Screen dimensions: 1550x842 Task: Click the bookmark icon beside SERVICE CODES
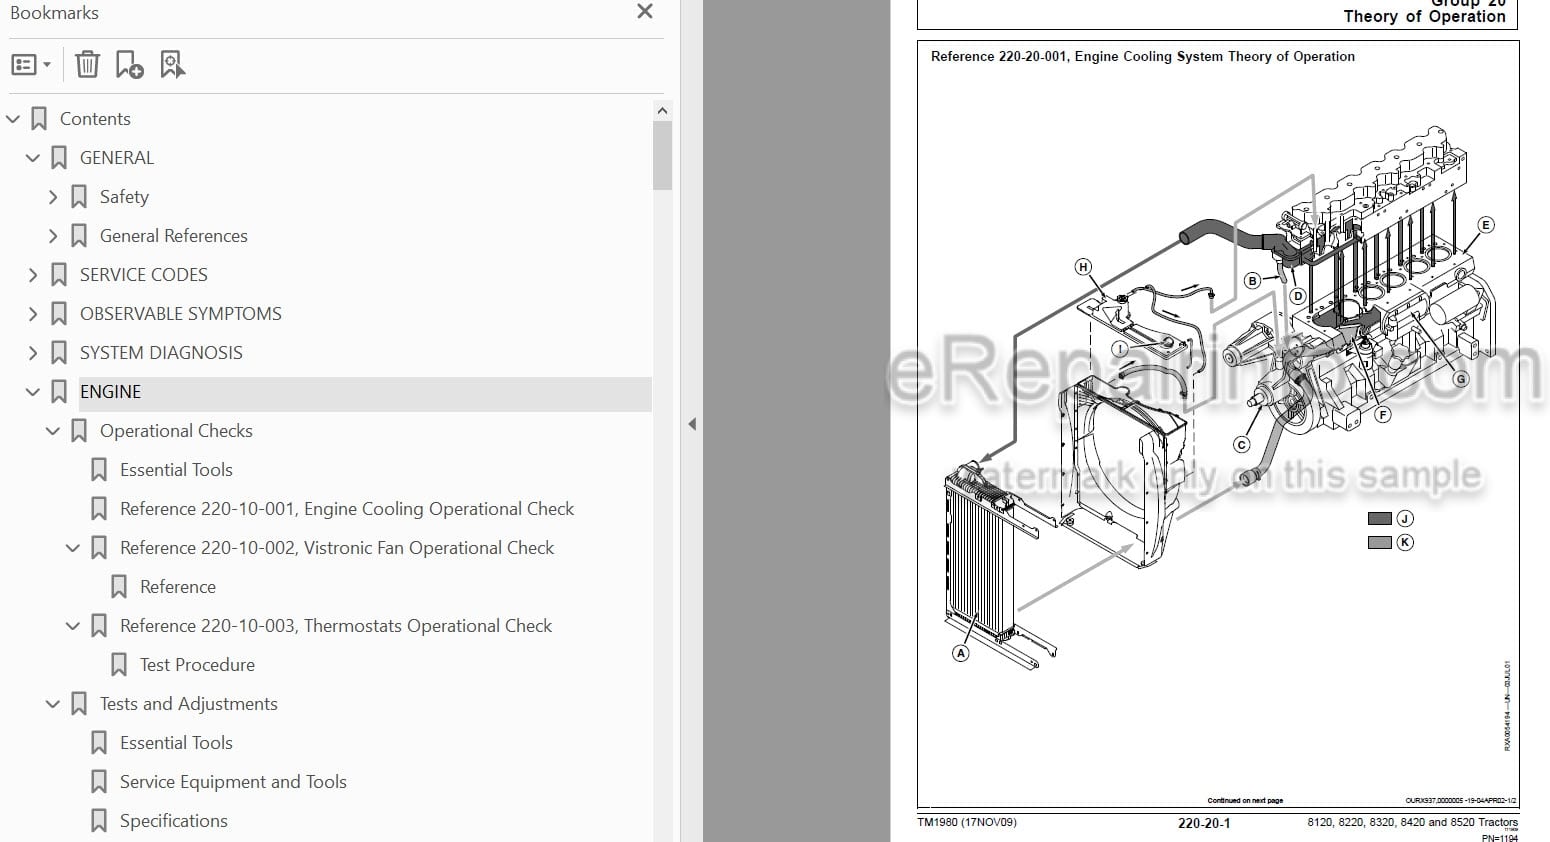tap(59, 275)
